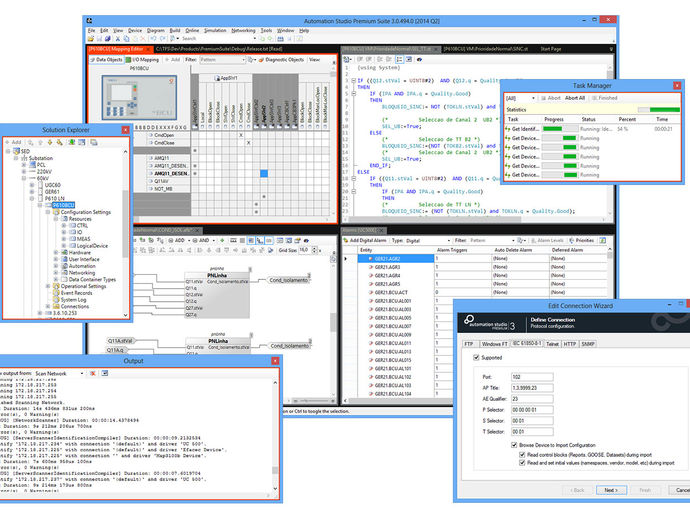
Task: Toggle Read control blocks during import checkbox
Action: (x=522, y=455)
